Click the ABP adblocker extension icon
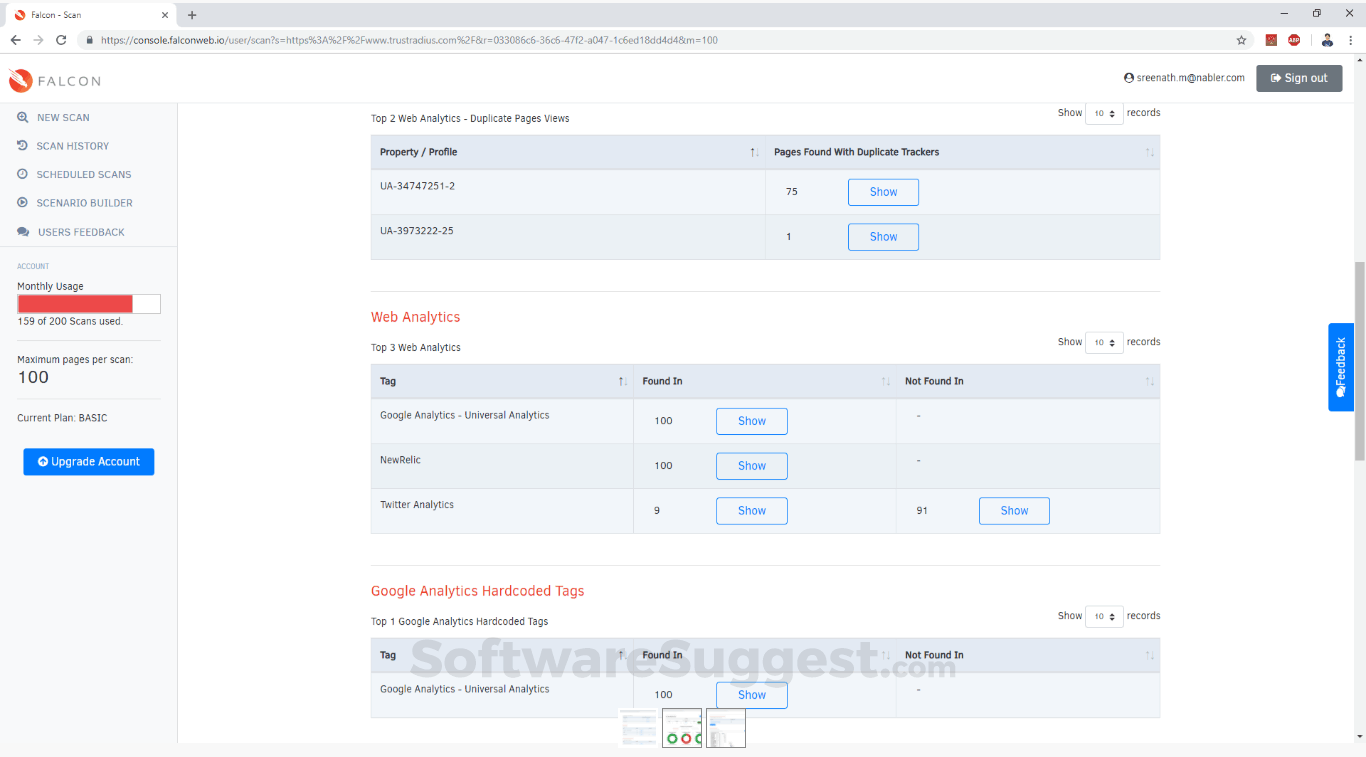Image resolution: width=1366 pixels, height=757 pixels. pos(1295,41)
